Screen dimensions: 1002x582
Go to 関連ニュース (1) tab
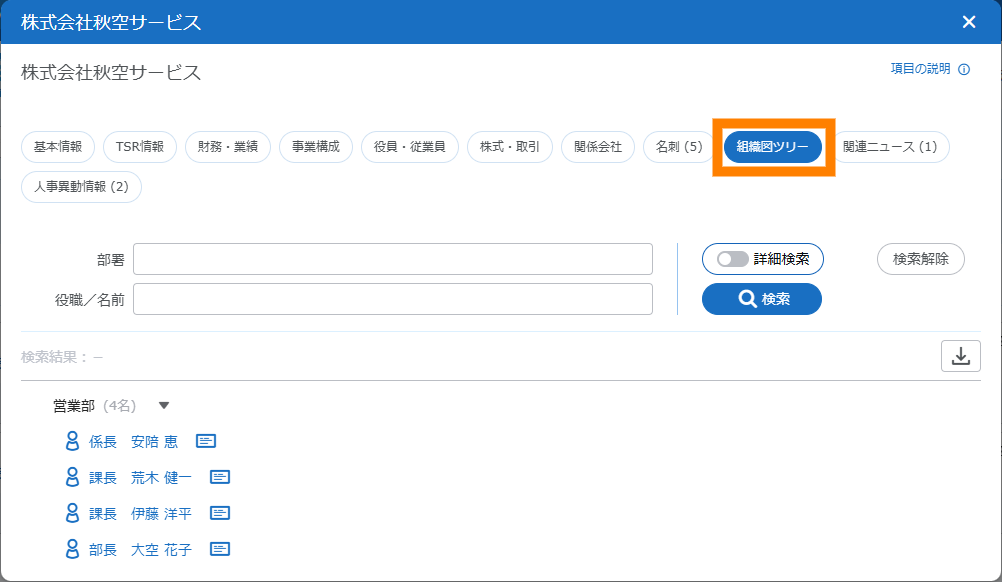889,147
